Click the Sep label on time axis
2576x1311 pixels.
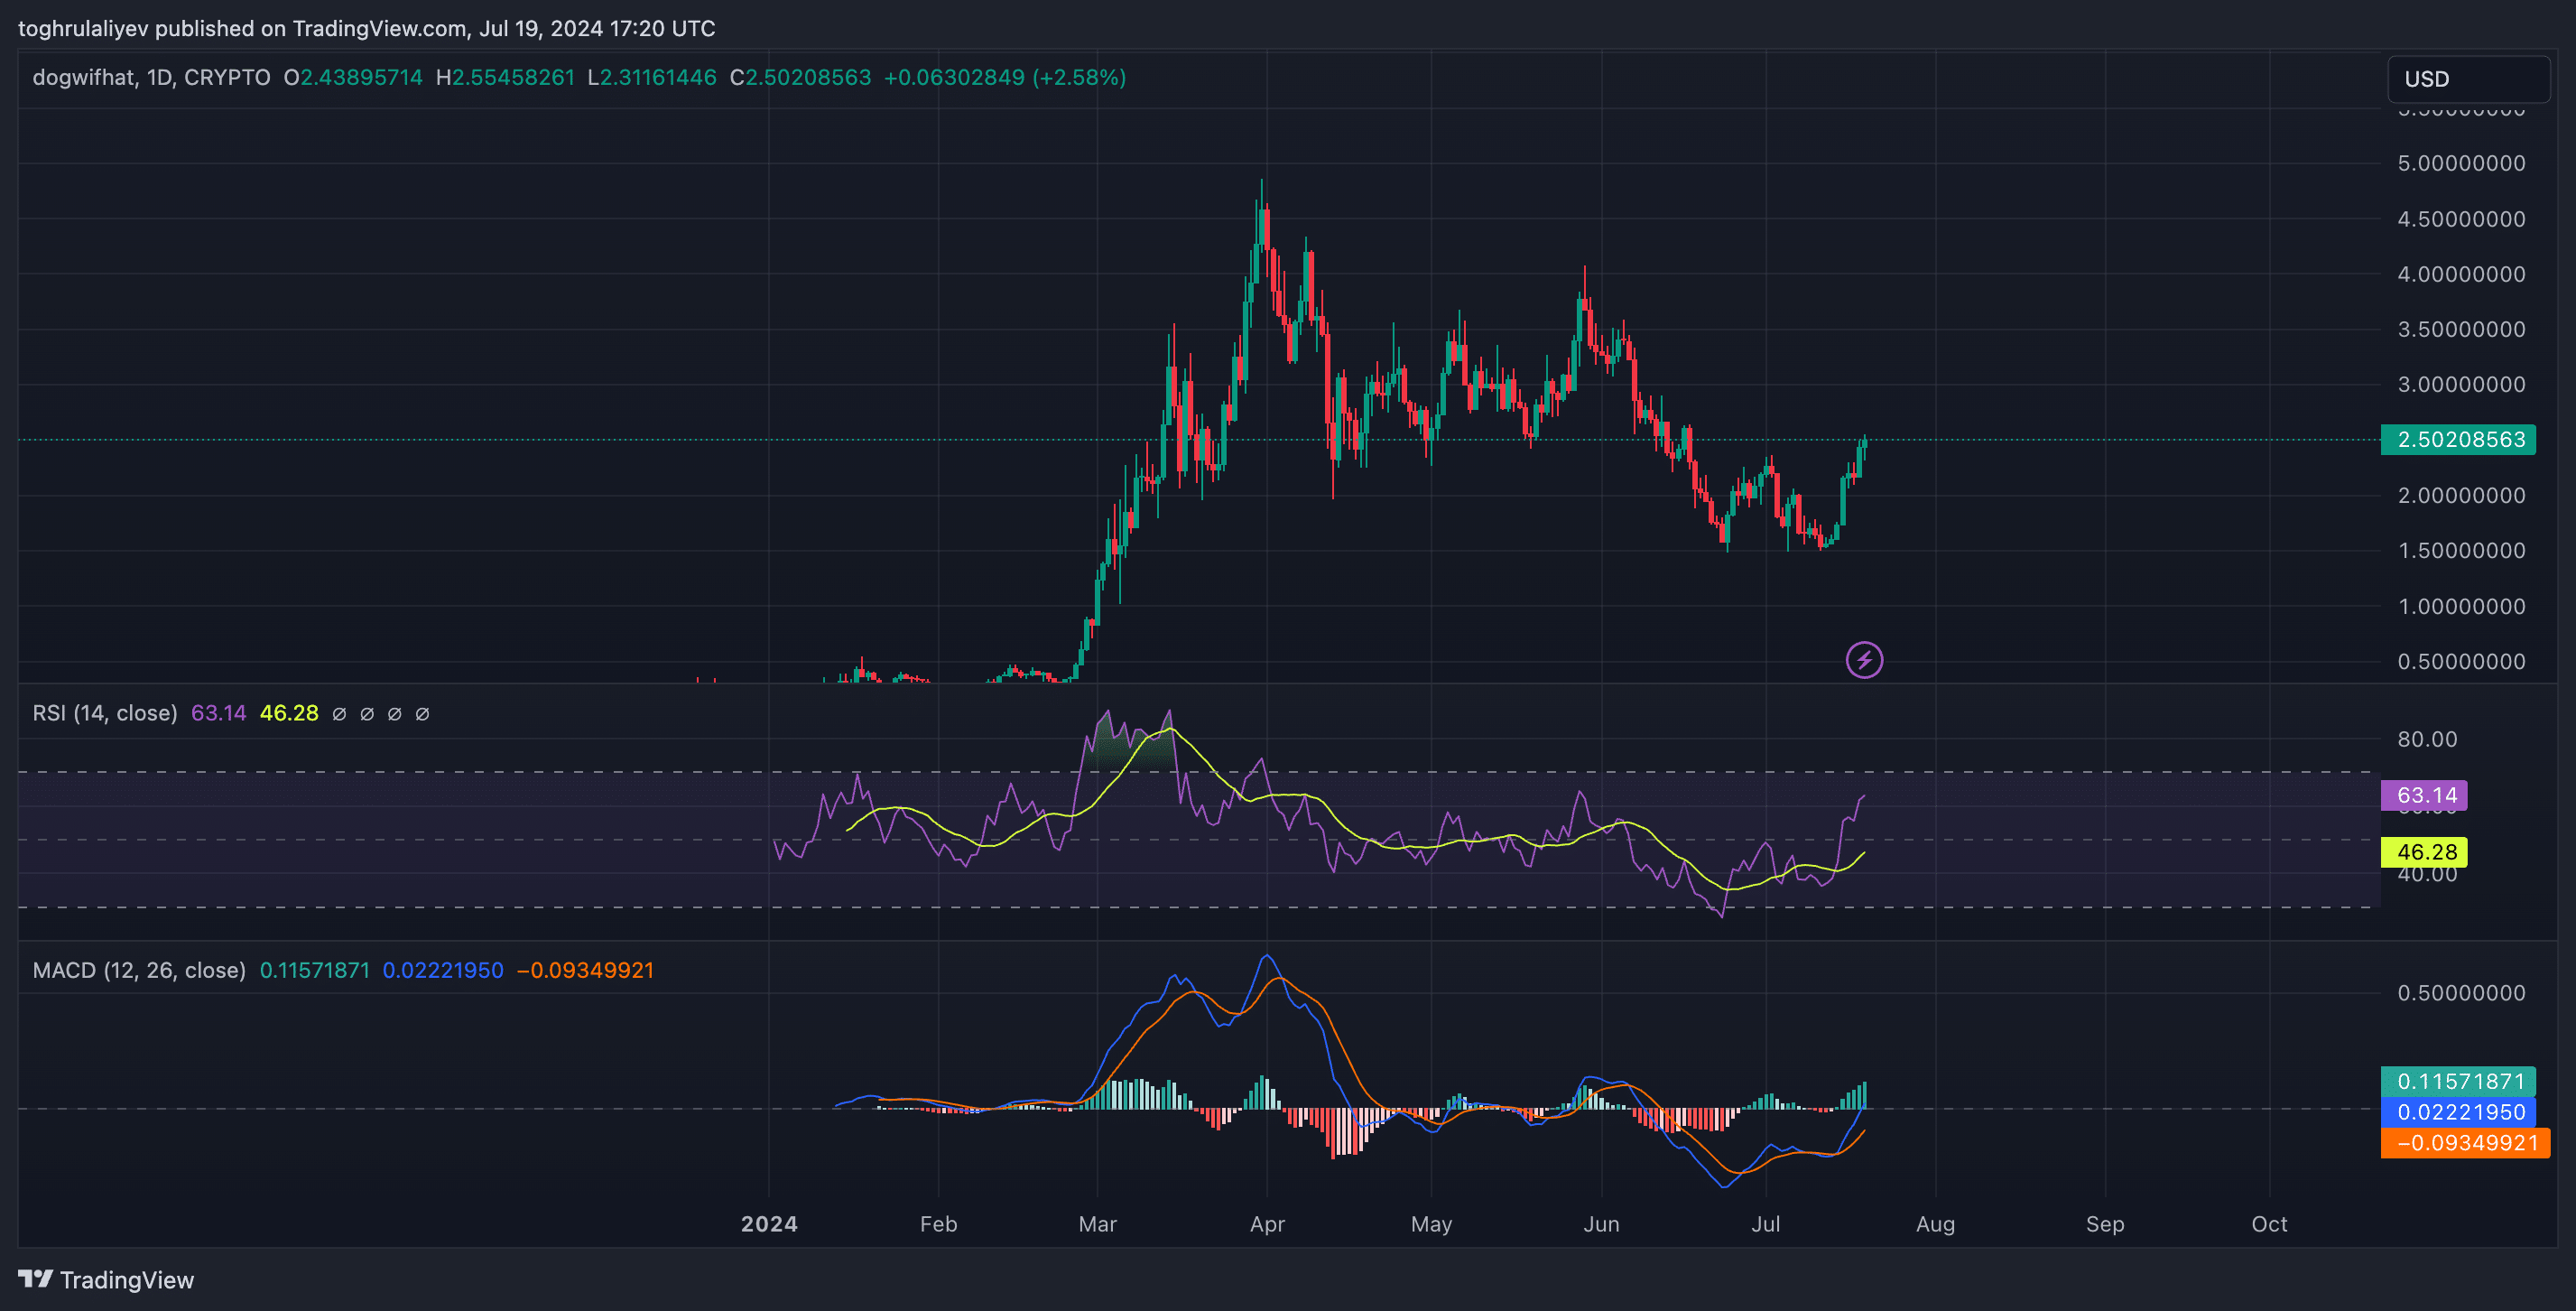tap(2105, 1224)
